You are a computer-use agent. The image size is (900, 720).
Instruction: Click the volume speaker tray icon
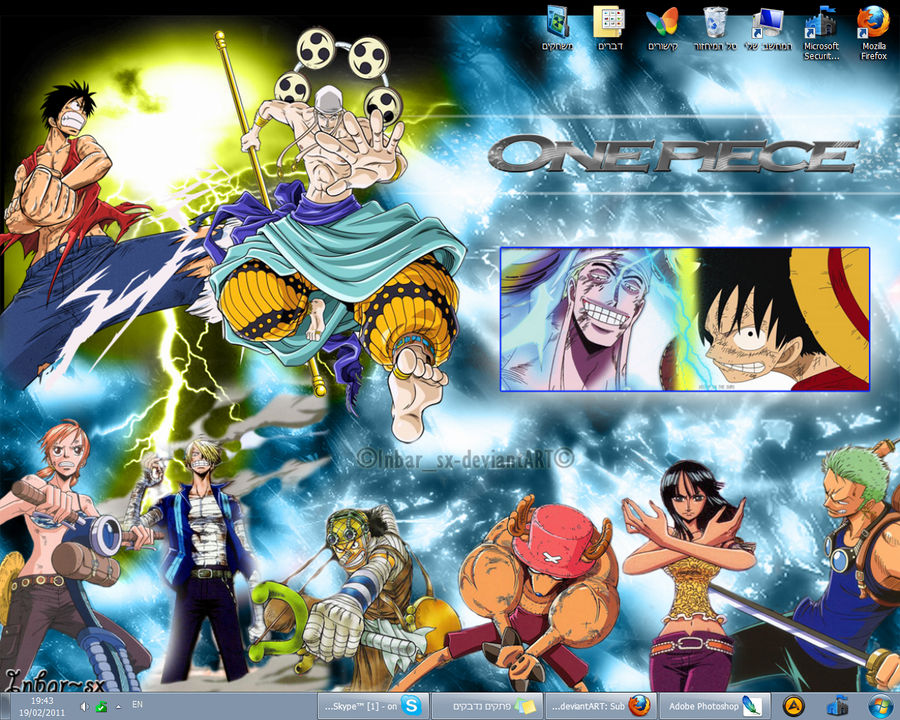point(84,706)
